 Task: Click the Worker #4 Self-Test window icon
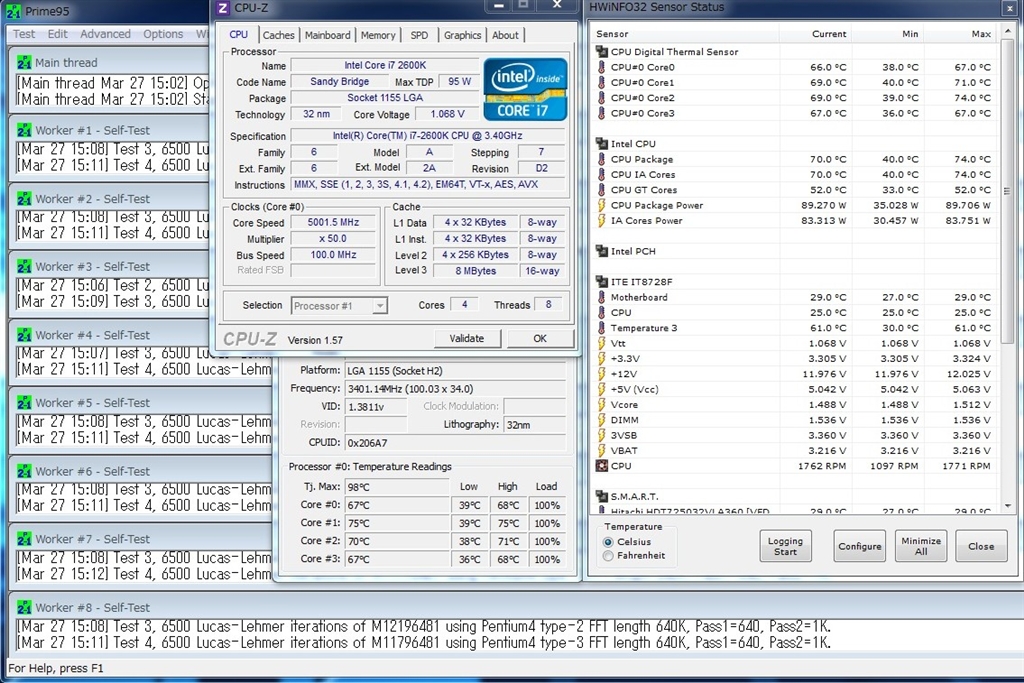pyautogui.click(x=24, y=335)
